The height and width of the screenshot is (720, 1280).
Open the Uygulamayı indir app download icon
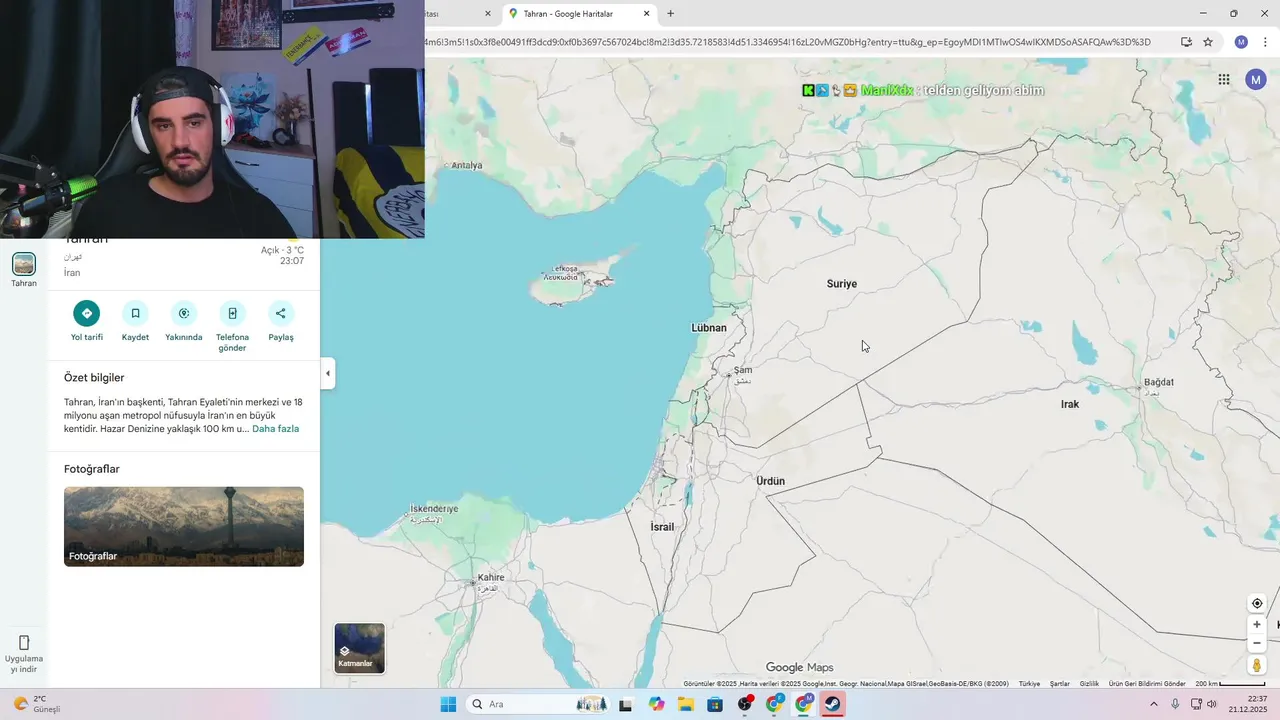(24, 642)
